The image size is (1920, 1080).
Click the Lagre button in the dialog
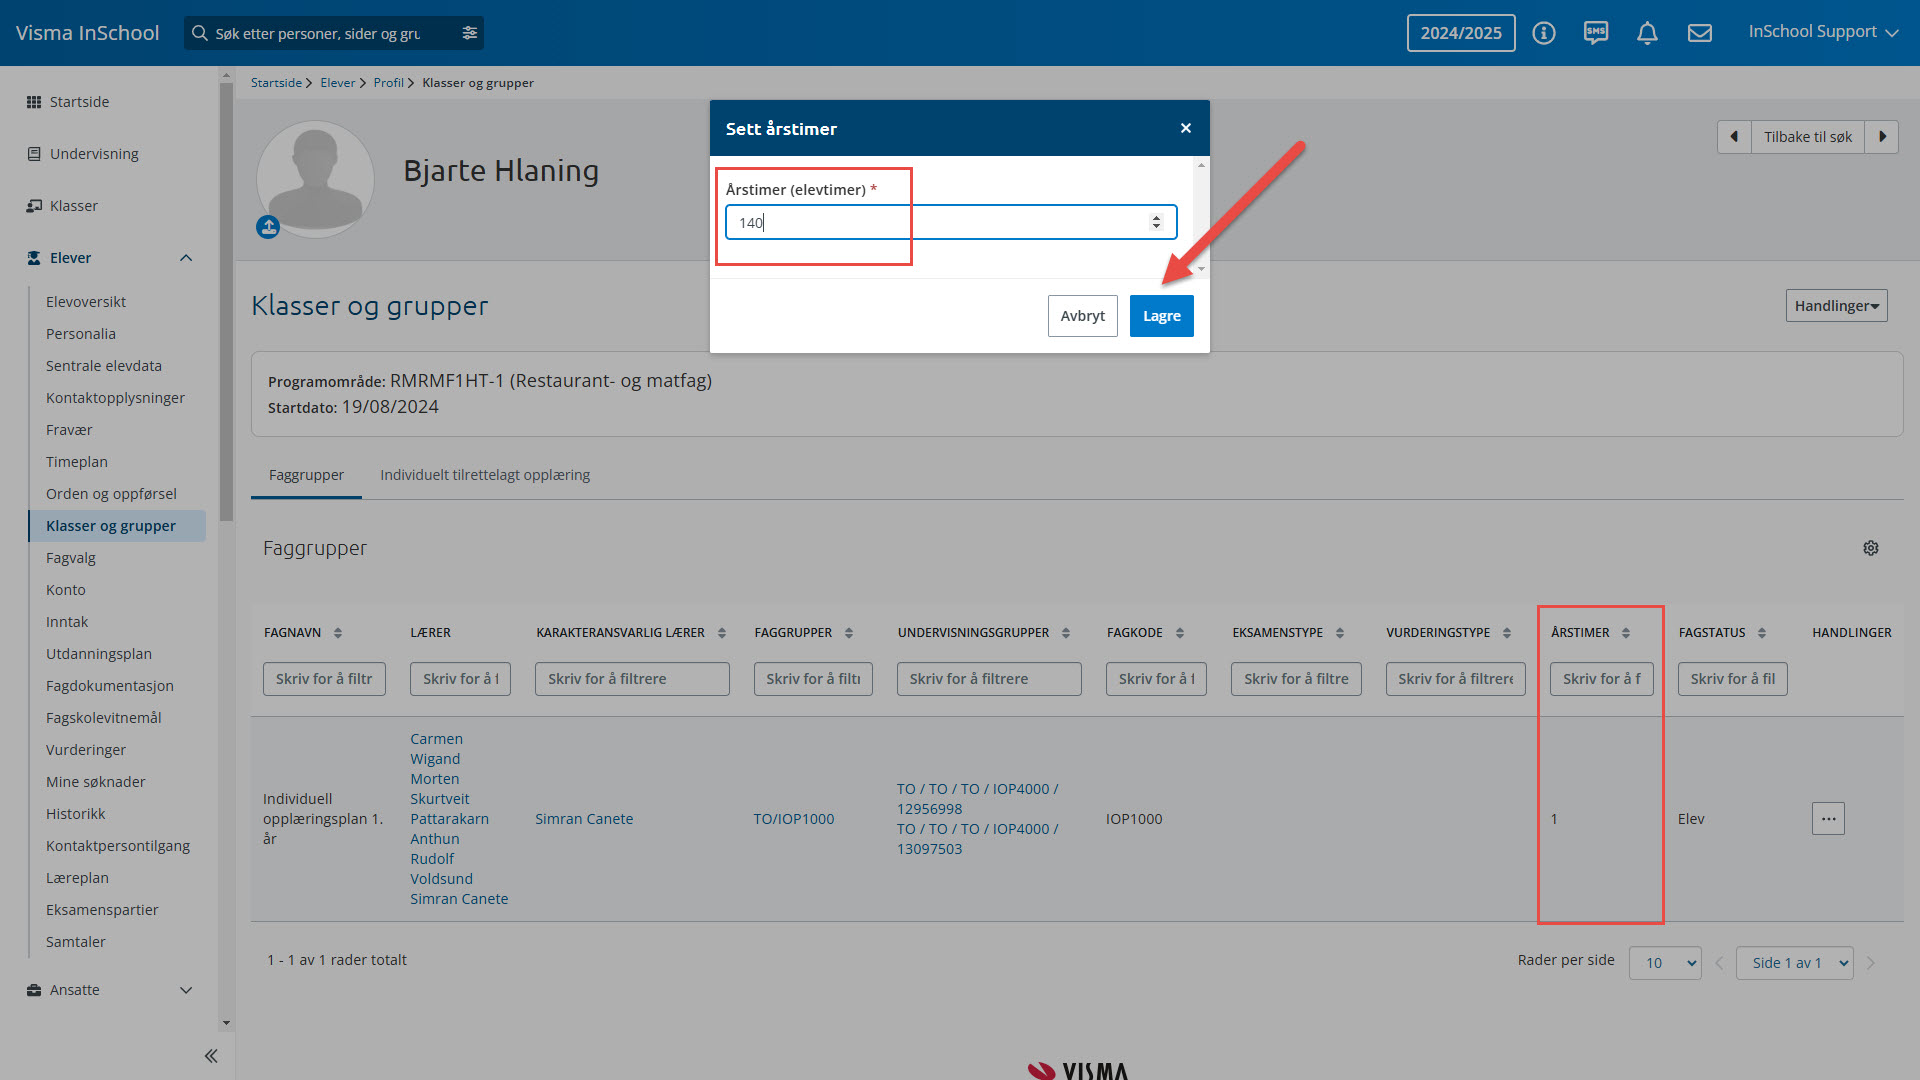pyautogui.click(x=1161, y=316)
